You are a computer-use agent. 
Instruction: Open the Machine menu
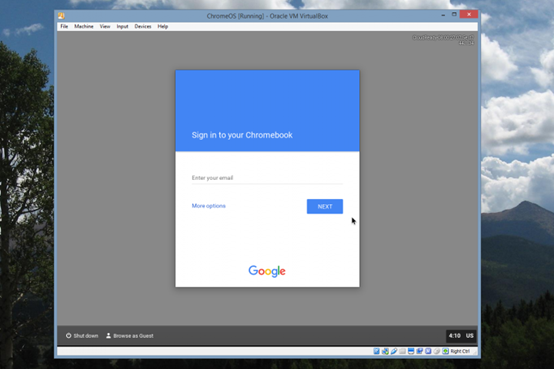84,27
